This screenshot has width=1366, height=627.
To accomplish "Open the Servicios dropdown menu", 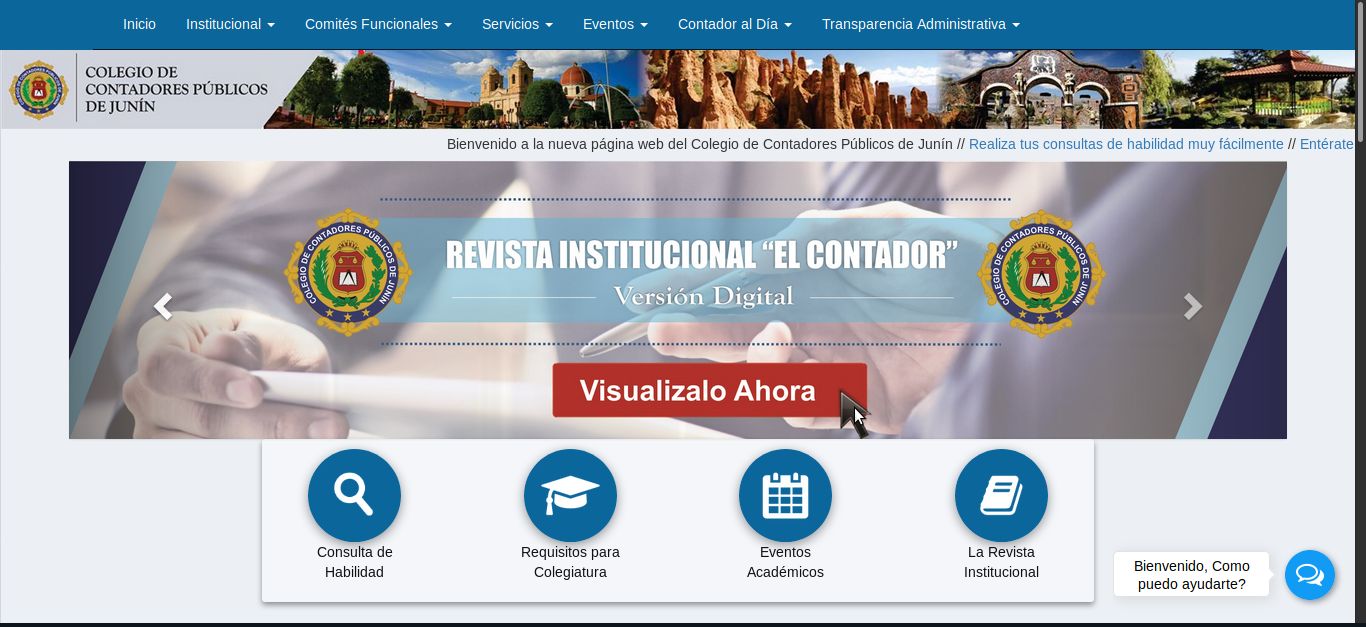I will pos(517,24).
